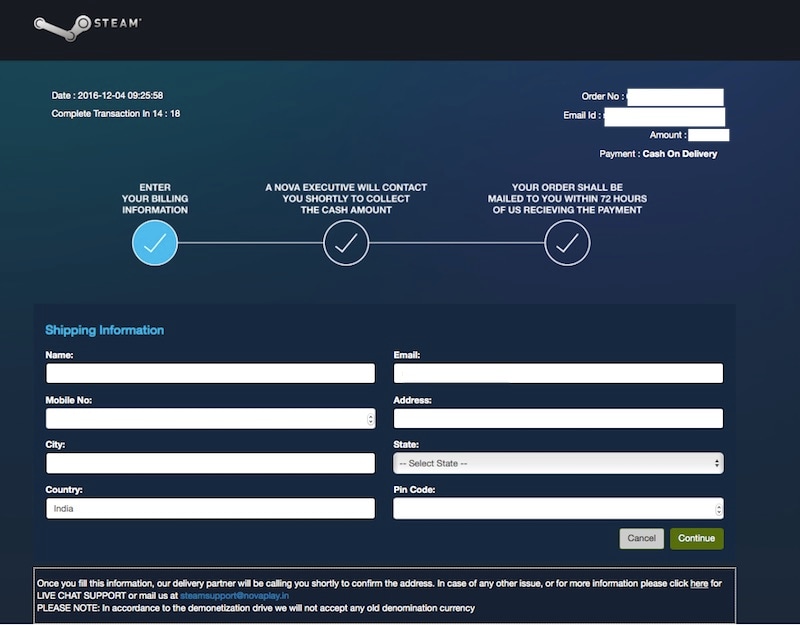Viewport: 800px width, 625px height.
Task: Select the order mailed step circle
Action: [567, 243]
